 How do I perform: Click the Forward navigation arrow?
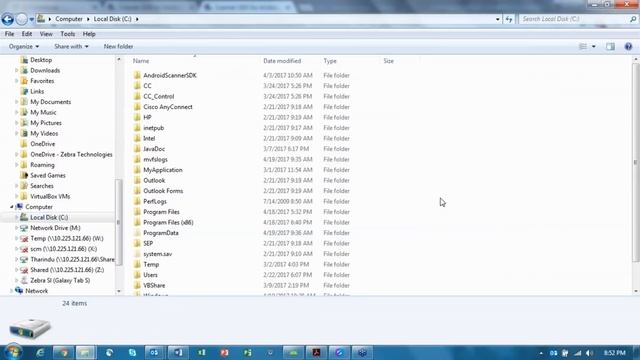click(x=21, y=19)
